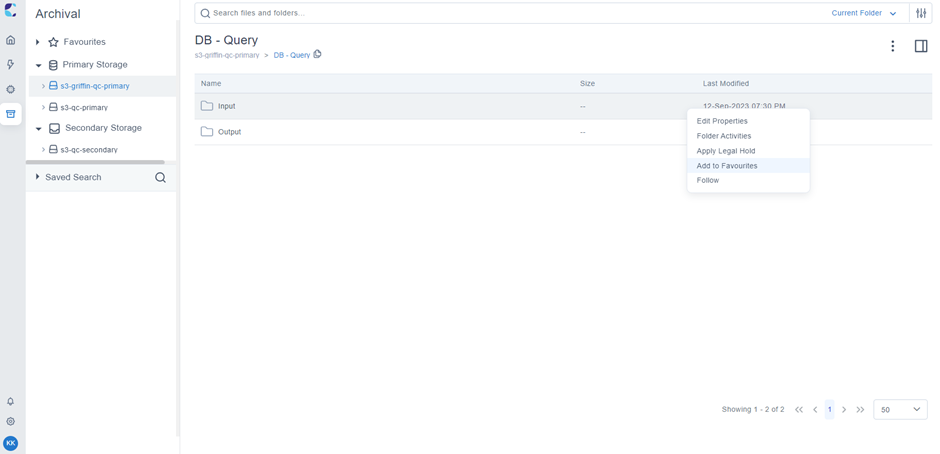Expand s3-griffin-qc-primary chevron
The image size is (940, 454).
tap(43, 86)
